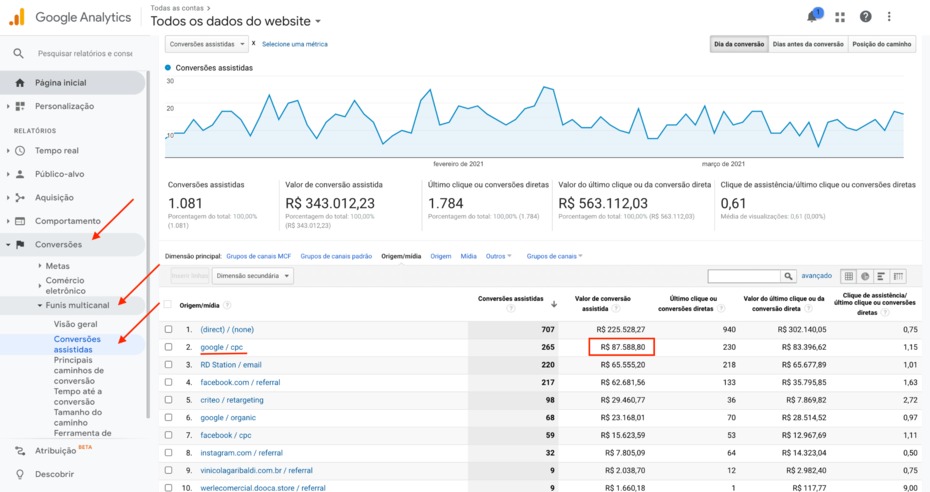The width and height of the screenshot is (930, 492).
Task: Open the three-dot options menu
Action: pos(889,17)
